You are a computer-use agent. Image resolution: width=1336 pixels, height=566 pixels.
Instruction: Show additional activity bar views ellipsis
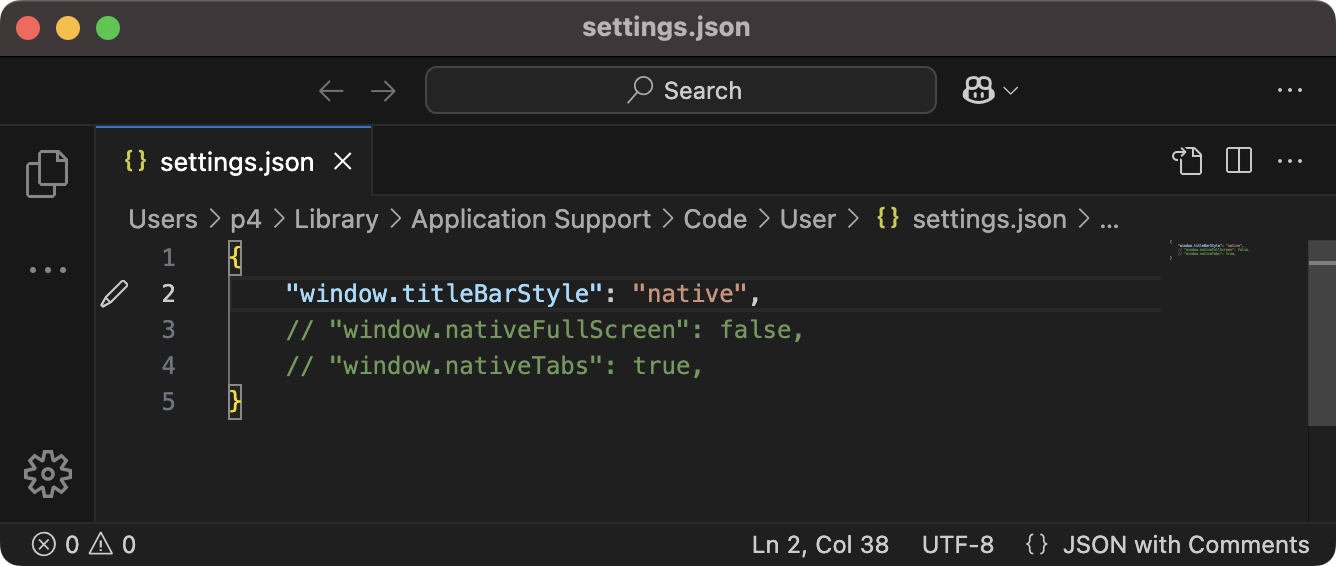[47, 270]
